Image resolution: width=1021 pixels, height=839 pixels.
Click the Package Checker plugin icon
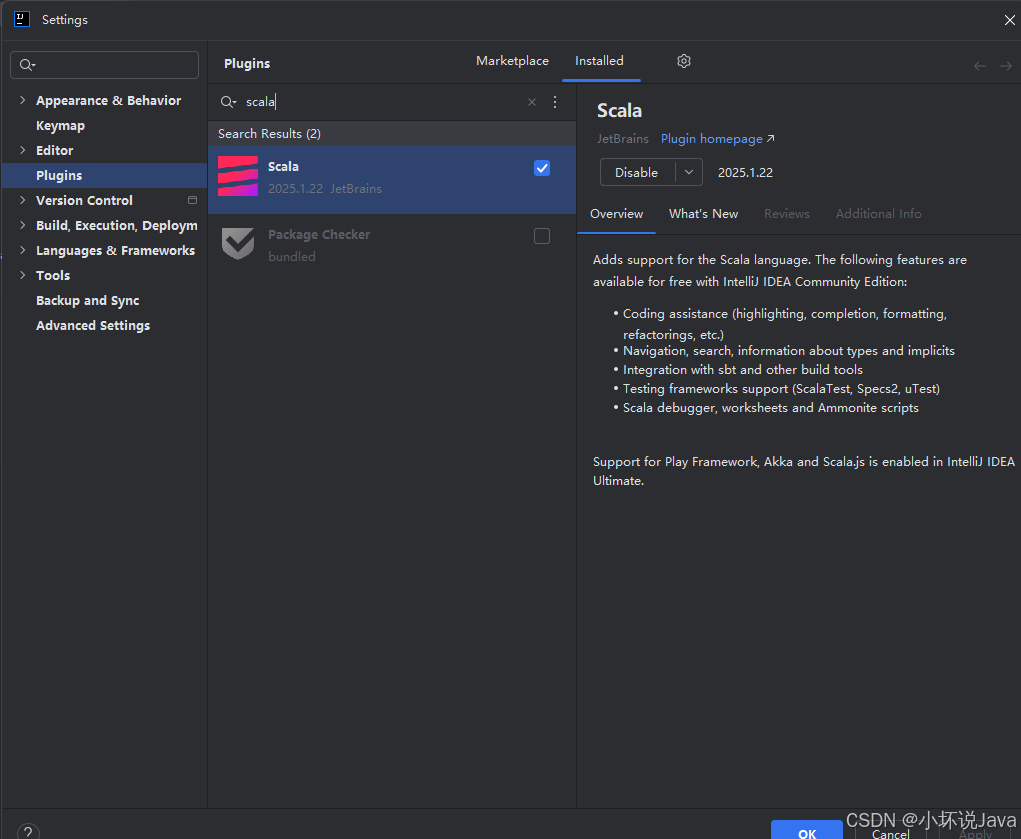click(238, 244)
